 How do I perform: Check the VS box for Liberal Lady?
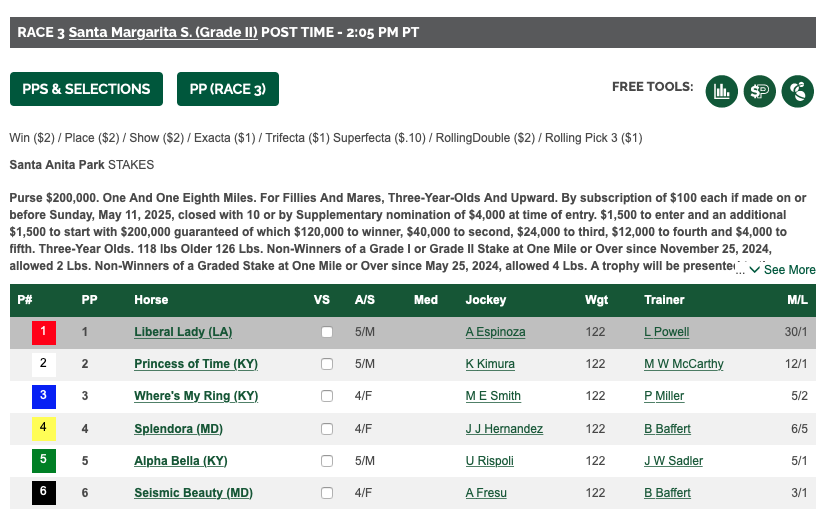(x=327, y=332)
